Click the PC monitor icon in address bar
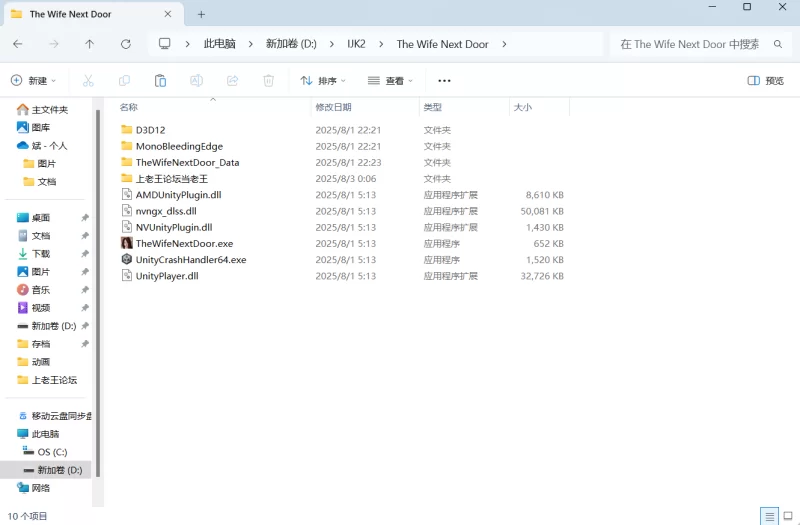This screenshot has width=800, height=525. pyautogui.click(x=164, y=44)
